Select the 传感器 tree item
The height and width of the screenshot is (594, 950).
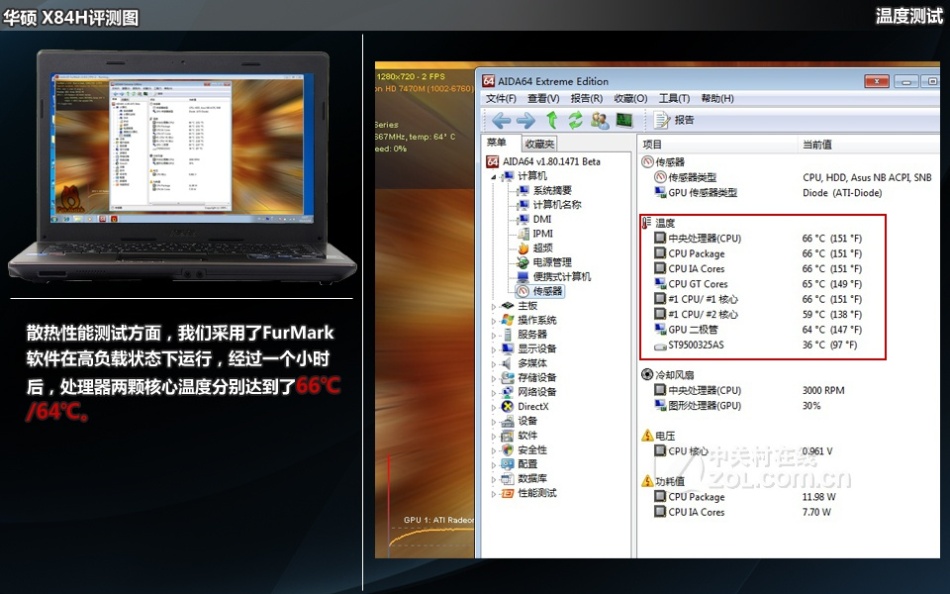pos(540,292)
